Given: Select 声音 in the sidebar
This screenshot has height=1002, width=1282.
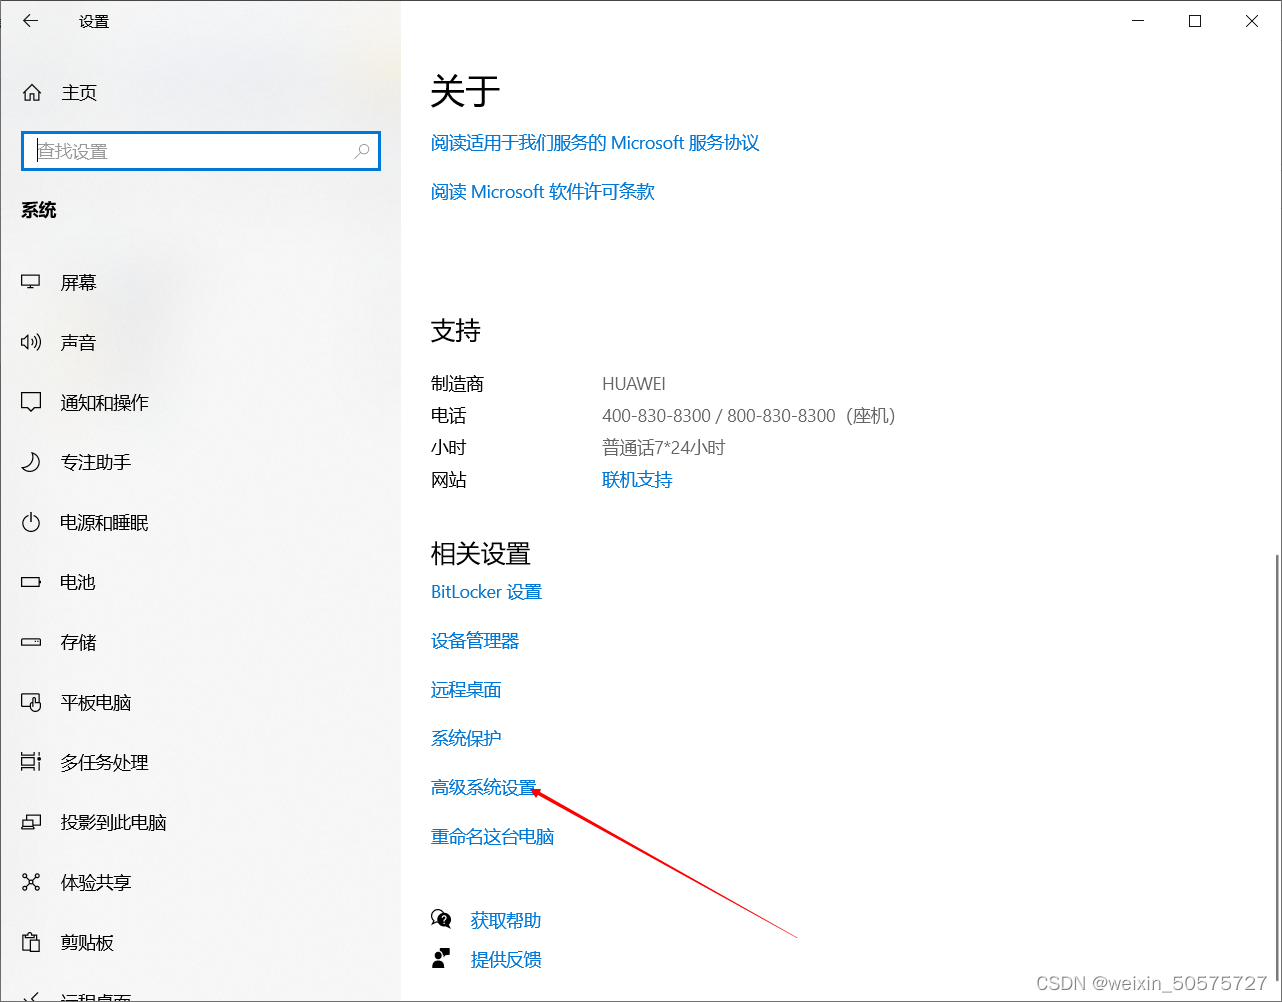Looking at the screenshot, I should click(78, 343).
